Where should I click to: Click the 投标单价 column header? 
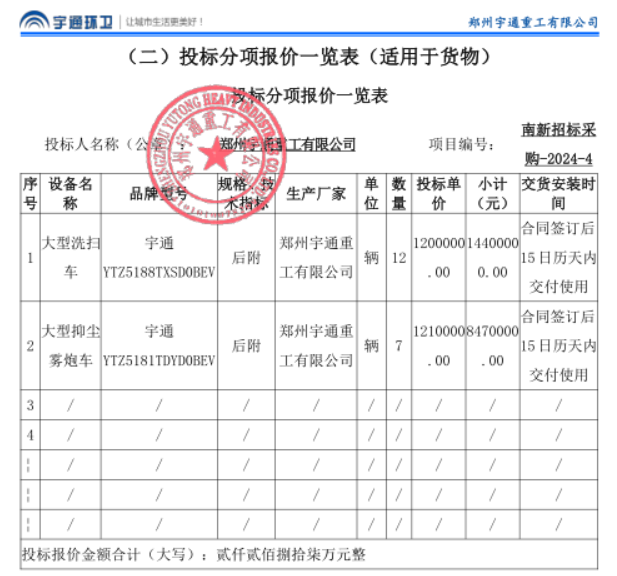coord(439,194)
